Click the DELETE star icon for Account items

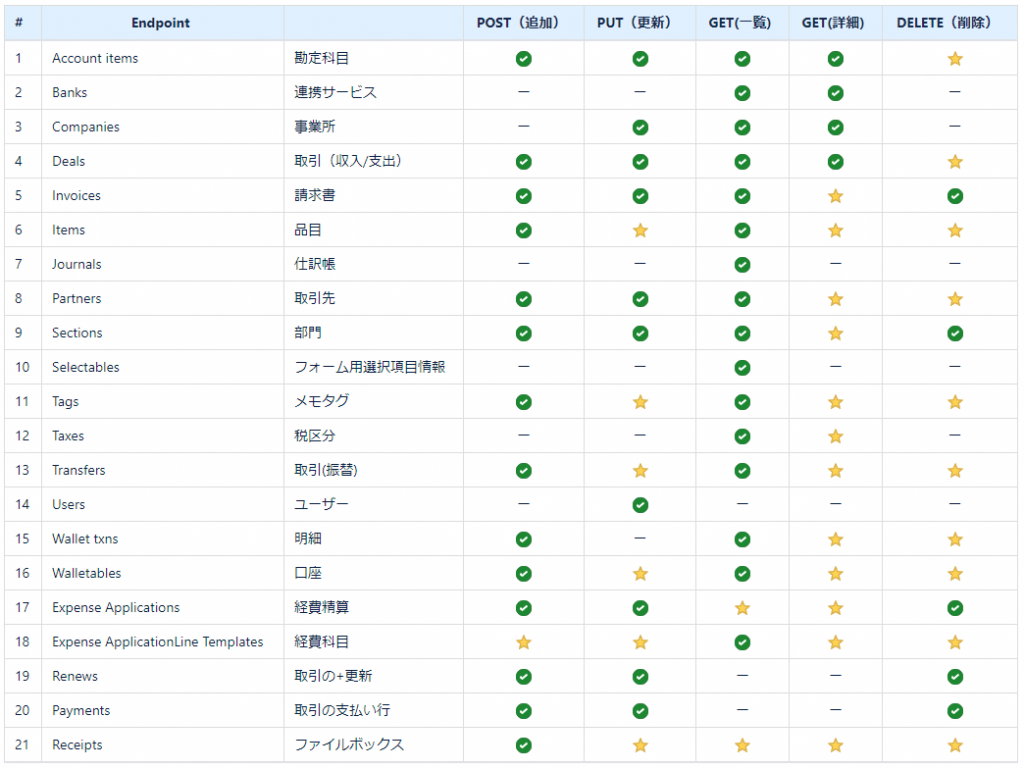955,58
